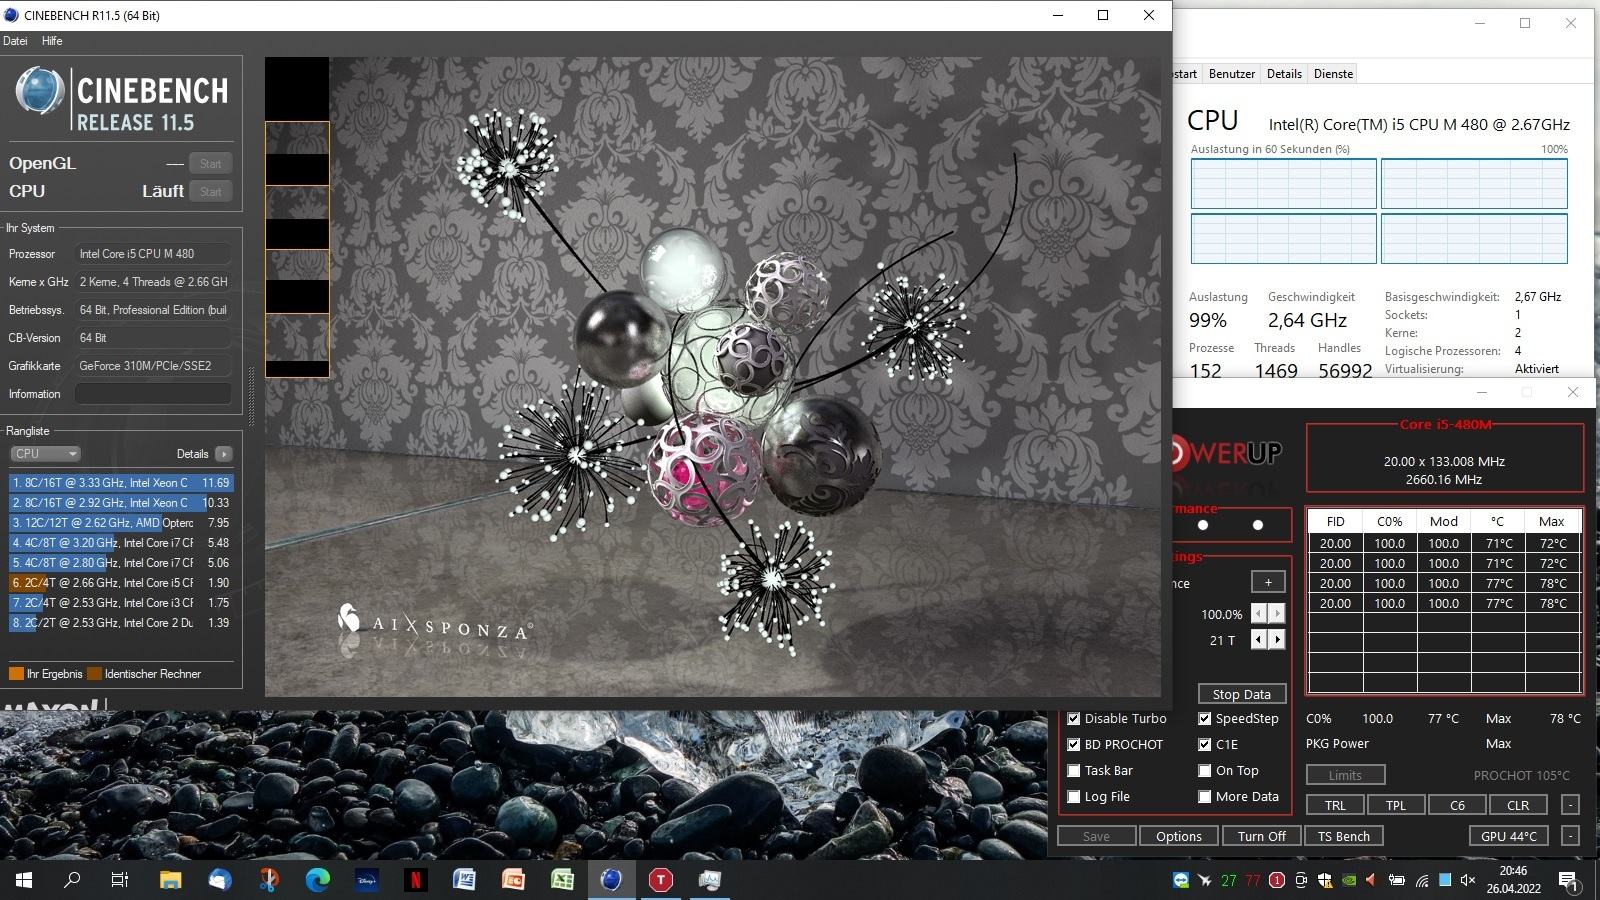Enable Task Bar checkbox

[x=1074, y=770]
